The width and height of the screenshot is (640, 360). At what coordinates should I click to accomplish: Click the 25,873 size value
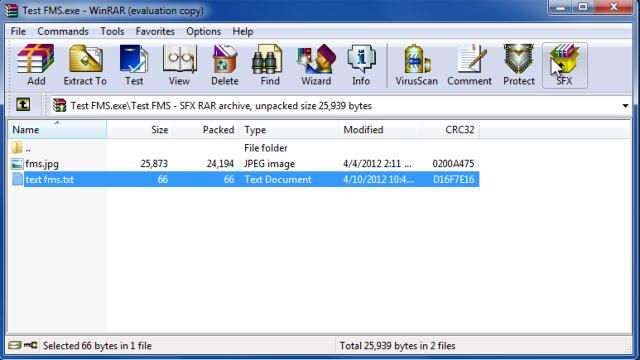[x=154, y=164]
